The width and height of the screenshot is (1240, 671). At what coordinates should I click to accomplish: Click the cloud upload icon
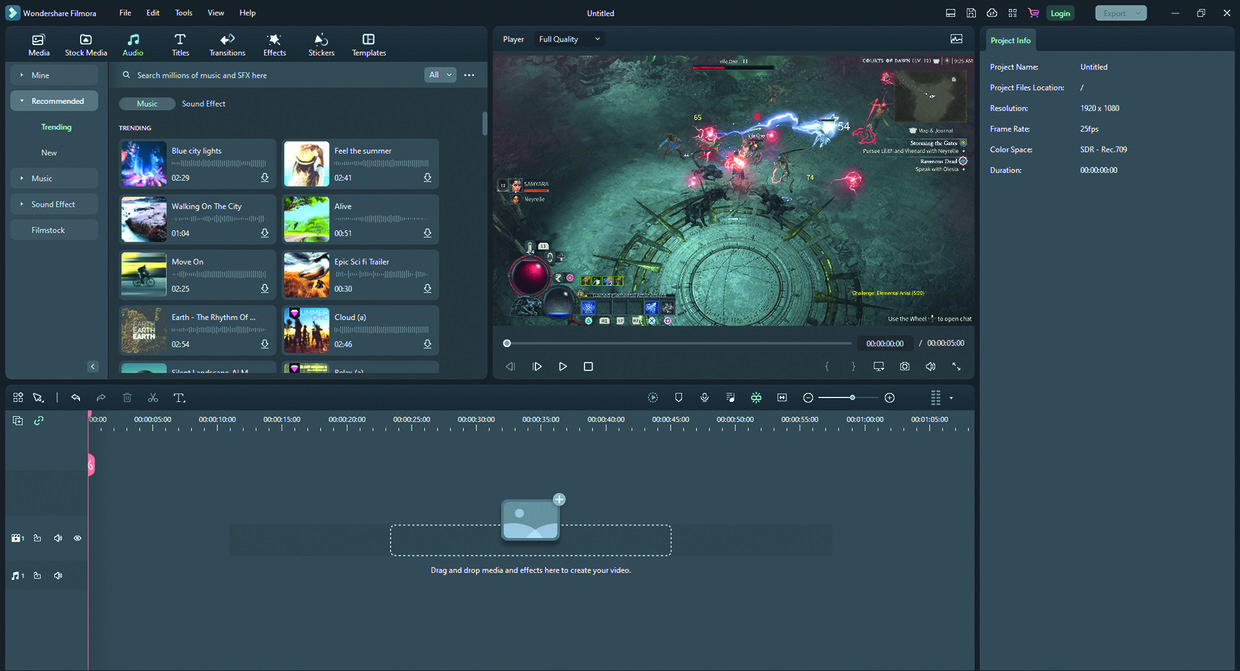(x=992, y=13)
